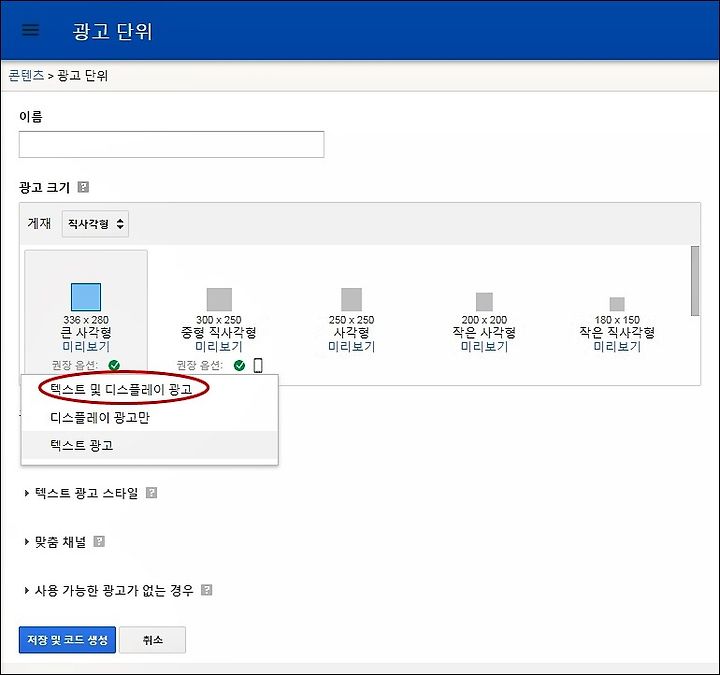
Task: Click 미리보기 link under 작은 사각형
Action: (x=484, y=346)
